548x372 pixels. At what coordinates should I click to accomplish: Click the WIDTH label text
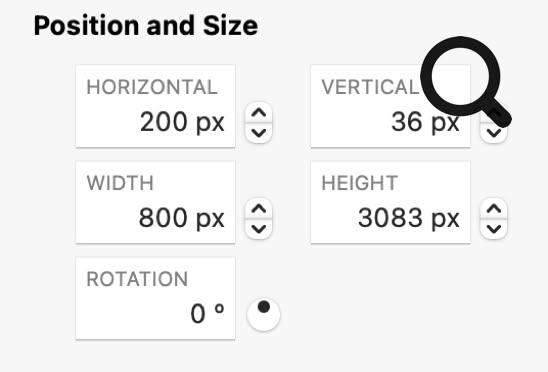(120, 183)
